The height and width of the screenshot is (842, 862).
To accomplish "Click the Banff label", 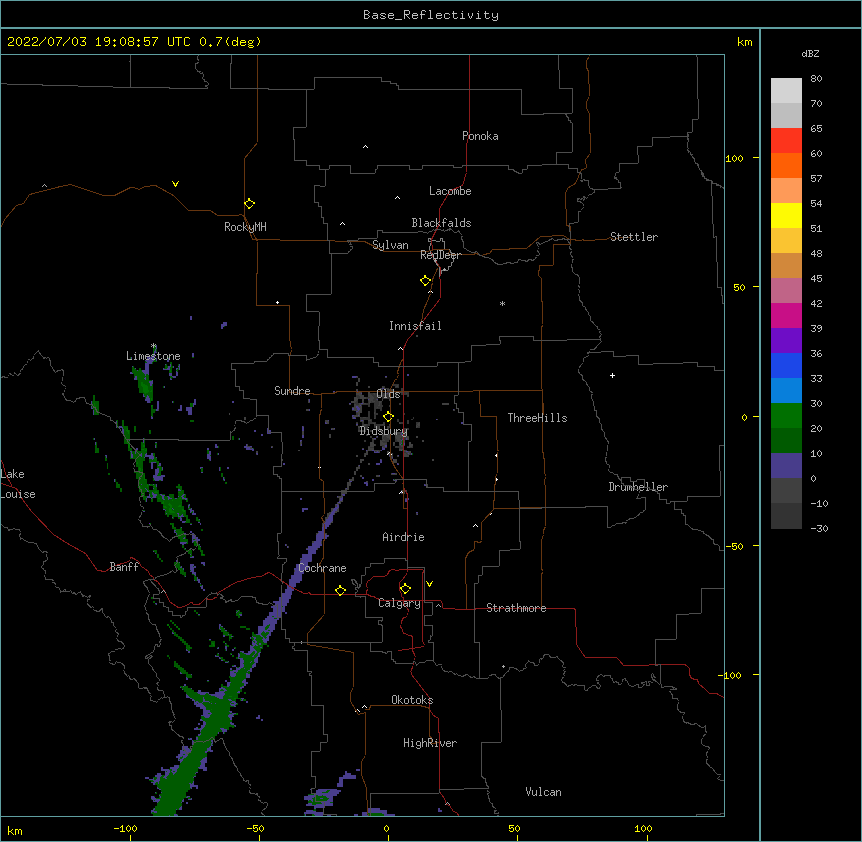I will 124,567.
